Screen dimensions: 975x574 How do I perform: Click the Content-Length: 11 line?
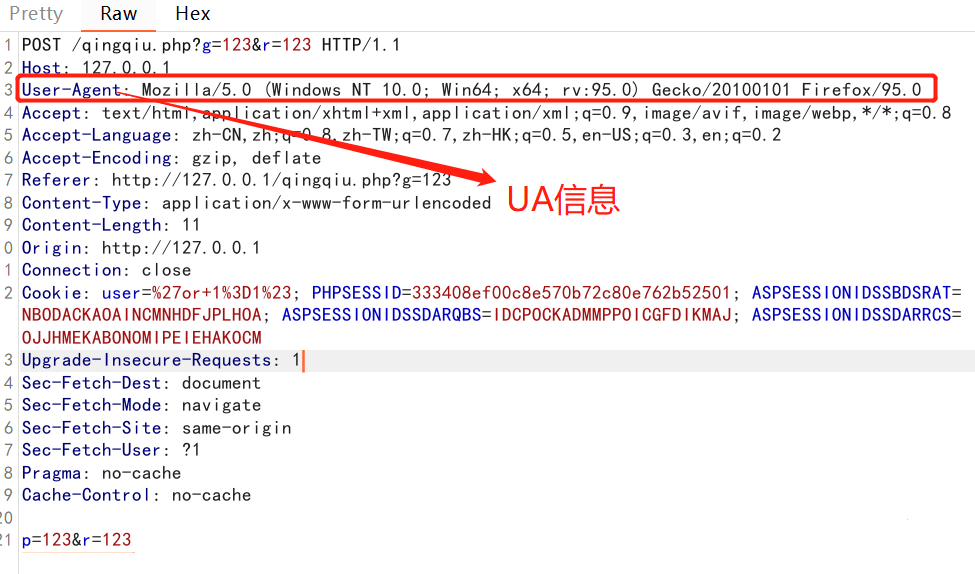point(111,225)
